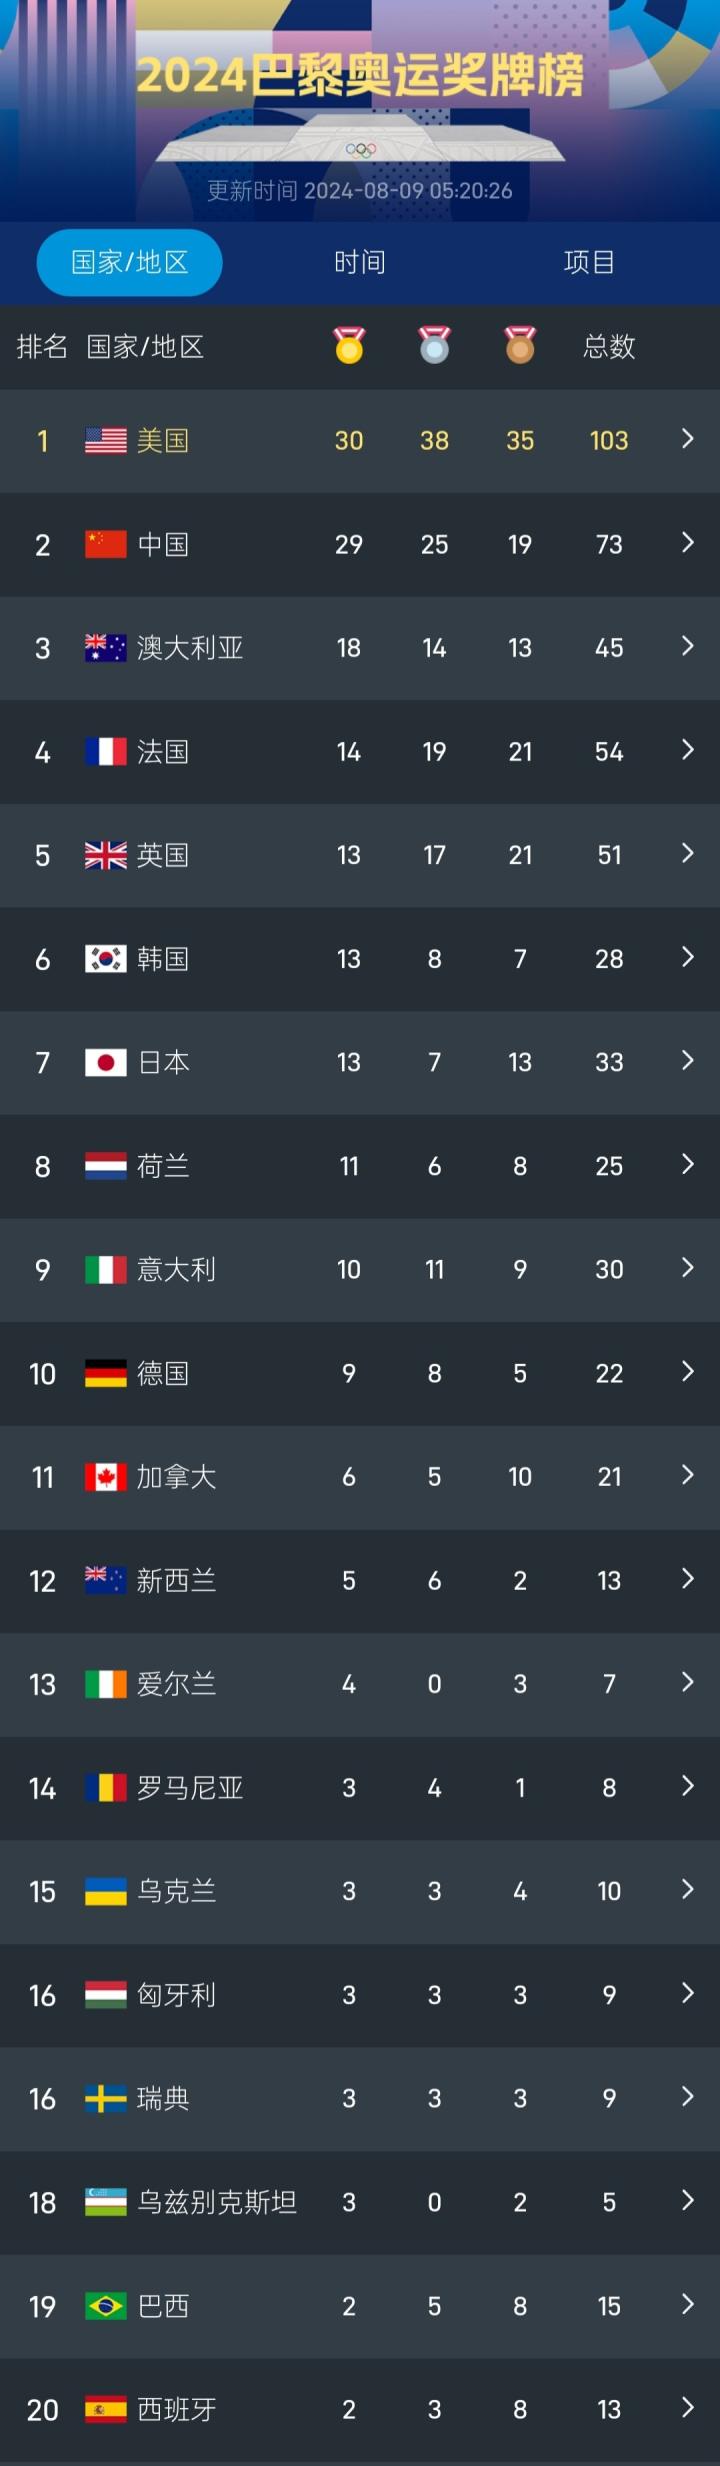Image resolution: width=720 pixels, height=2466 pixels.
Task: Click the 2024巴黎奥运奖牌榜 banner title
Action: click(360, 76)
